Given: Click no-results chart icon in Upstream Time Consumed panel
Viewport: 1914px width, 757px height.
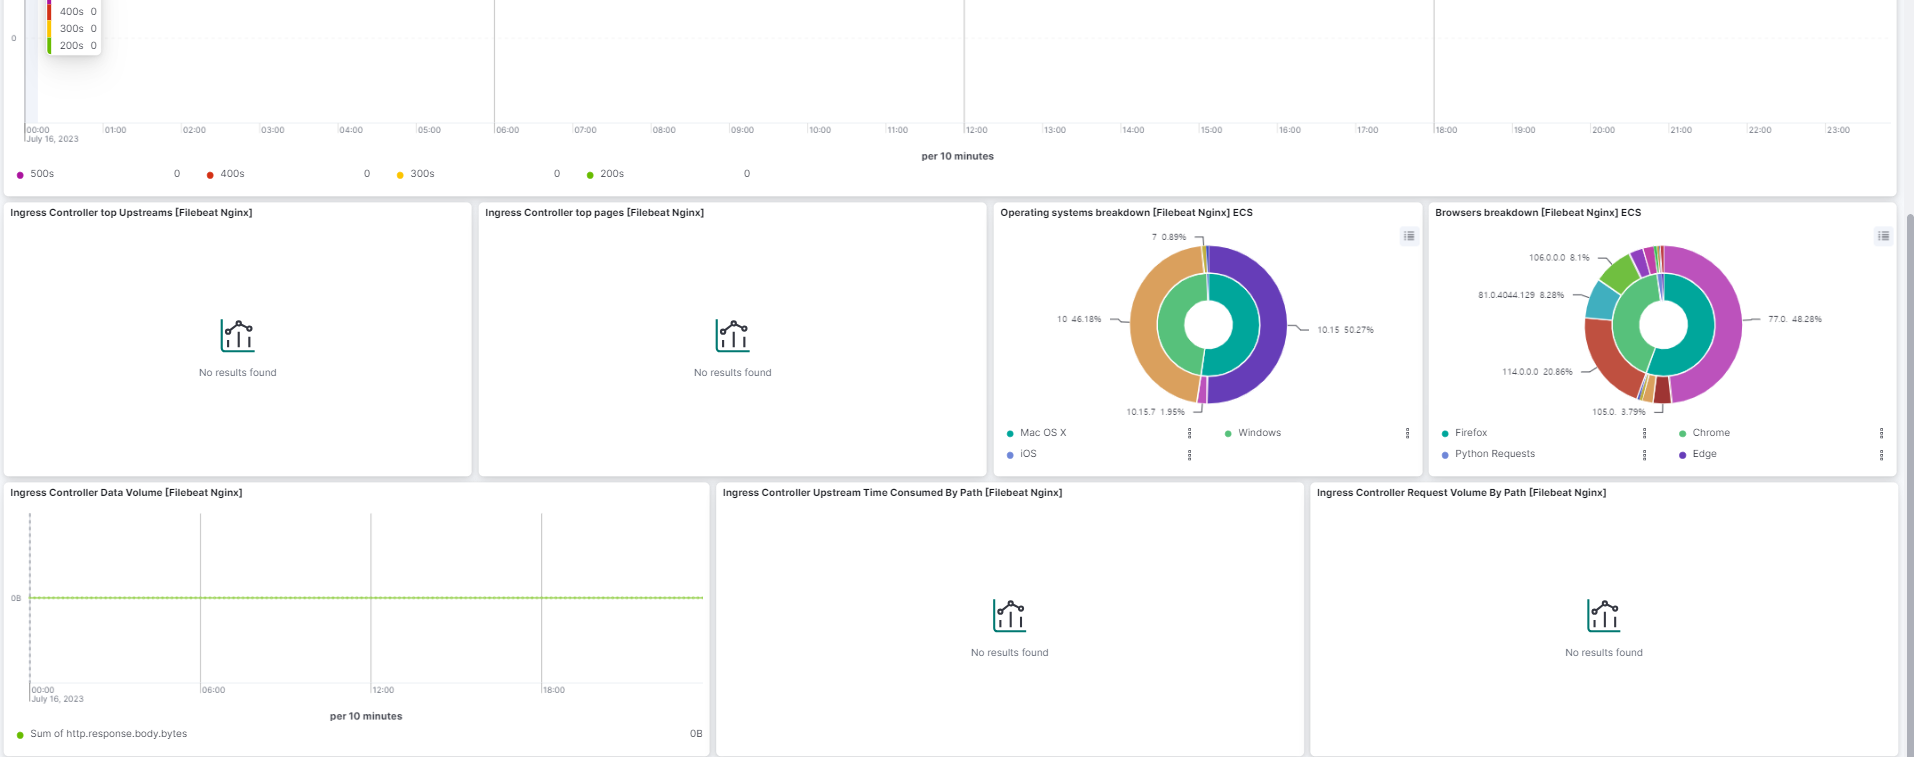Looking at the screenshot, I should coord(1009,616).
